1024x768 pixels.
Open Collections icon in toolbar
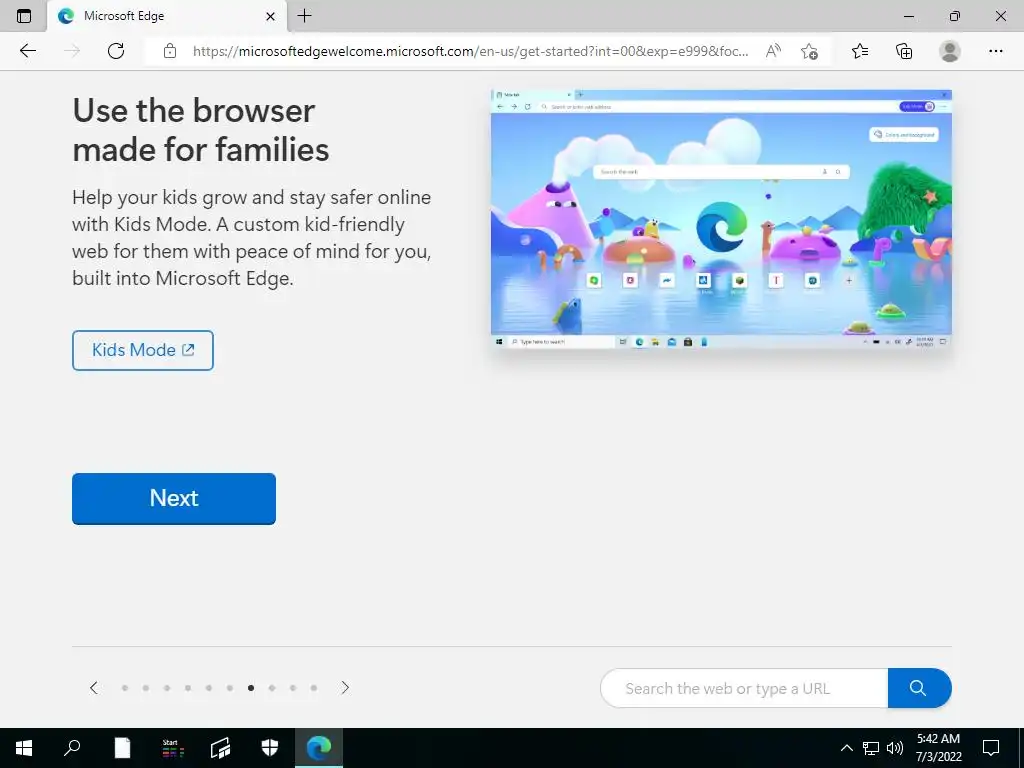[x=904, y=51]
